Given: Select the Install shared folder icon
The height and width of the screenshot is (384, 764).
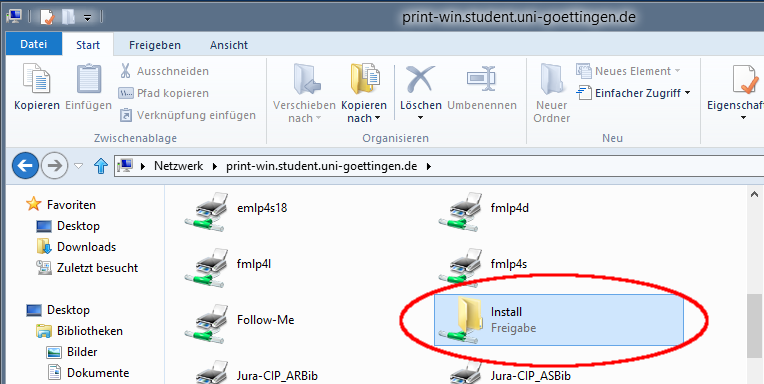Looking at the screenshot, I should (460, 320).
